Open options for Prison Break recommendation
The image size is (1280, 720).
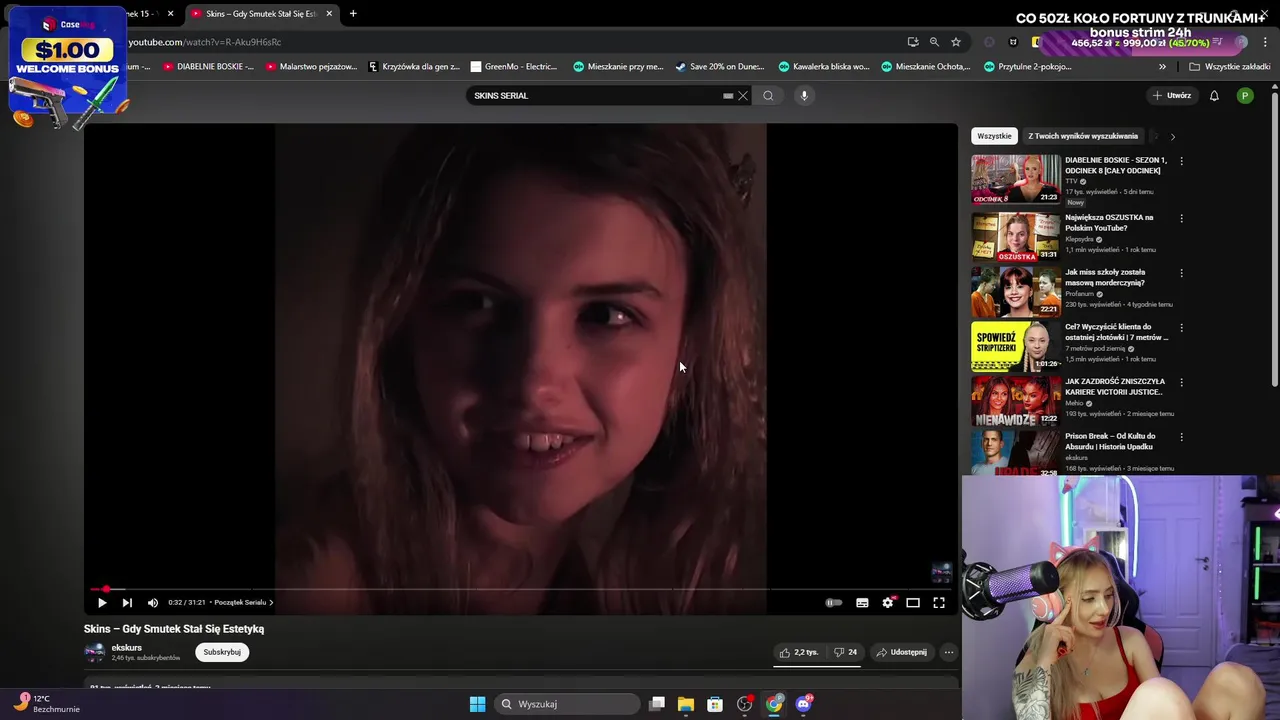coord(1181,437)
